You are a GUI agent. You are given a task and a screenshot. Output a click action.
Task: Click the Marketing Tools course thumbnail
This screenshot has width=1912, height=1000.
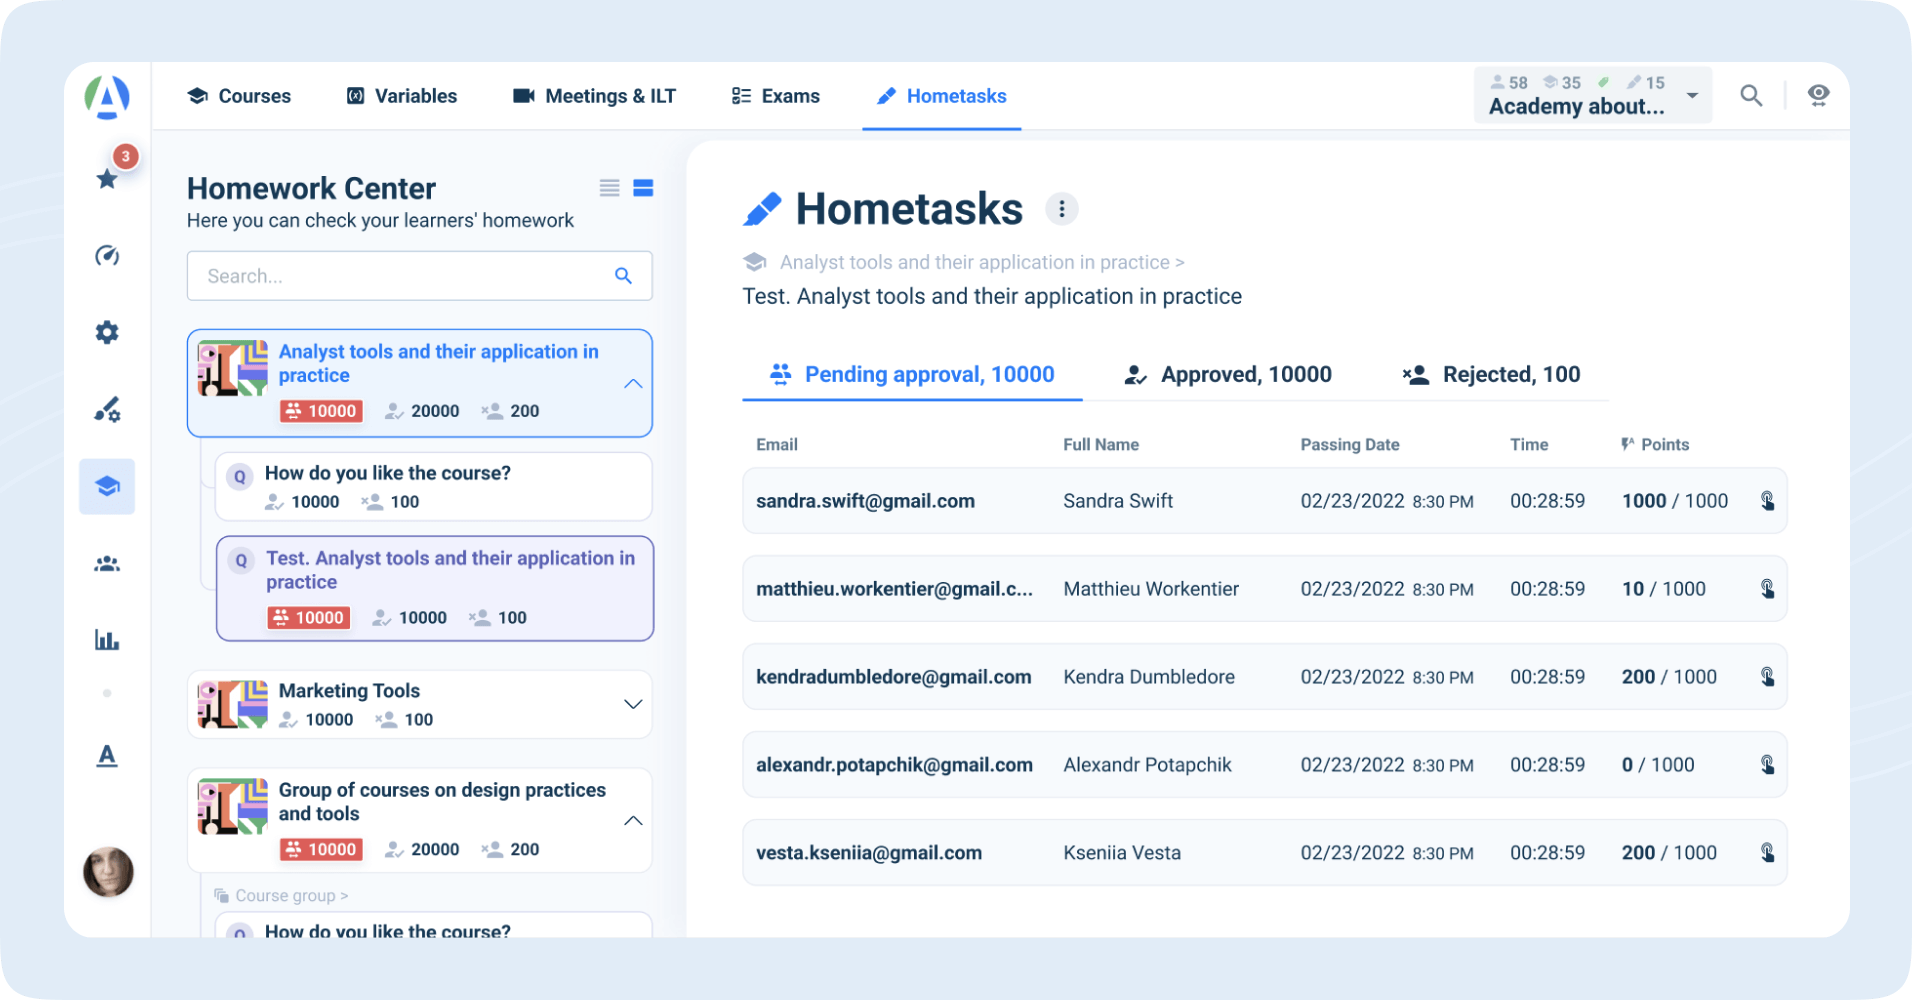(x=233, y=704)
